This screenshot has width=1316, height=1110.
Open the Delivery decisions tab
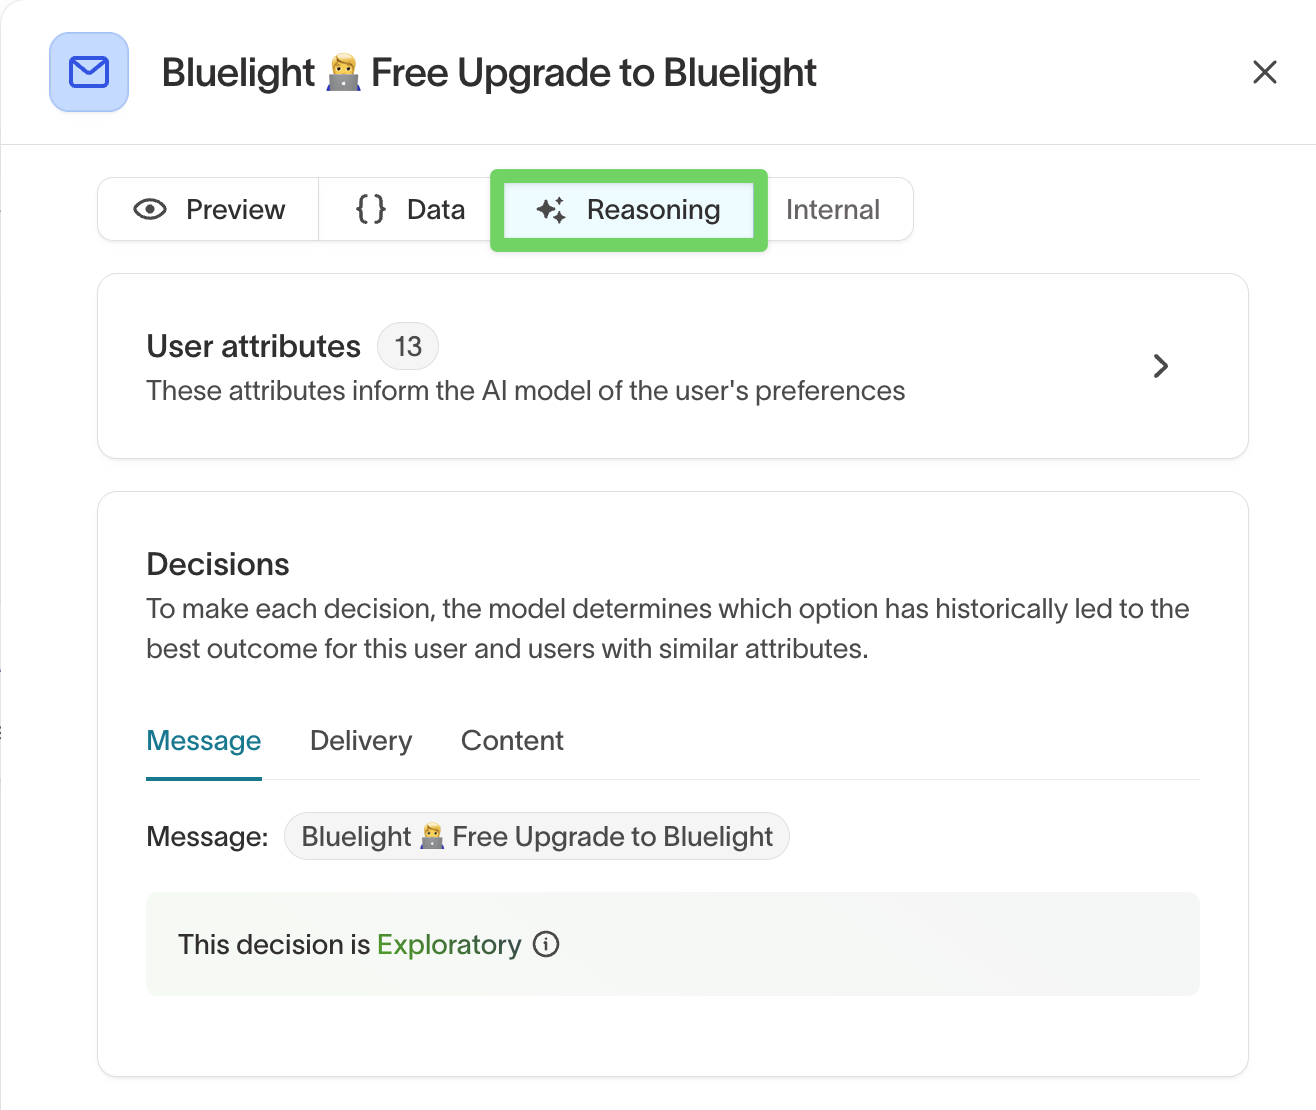pyautogui.click(x=361, y=740)
